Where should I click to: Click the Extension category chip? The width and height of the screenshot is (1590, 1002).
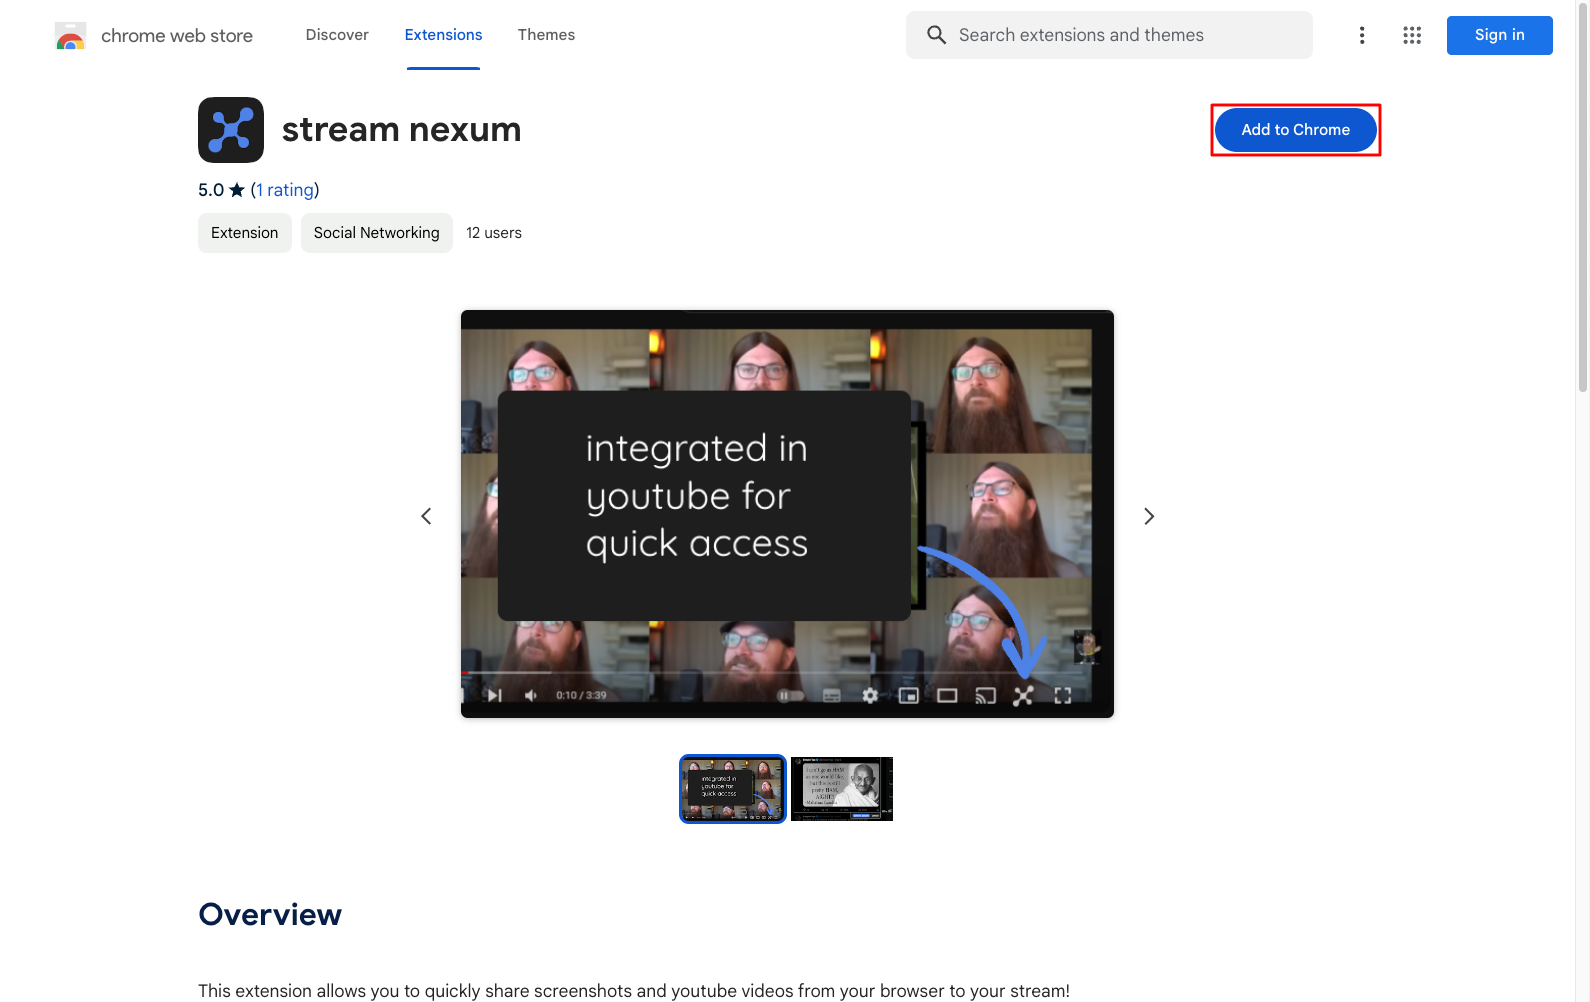[245, 233]
